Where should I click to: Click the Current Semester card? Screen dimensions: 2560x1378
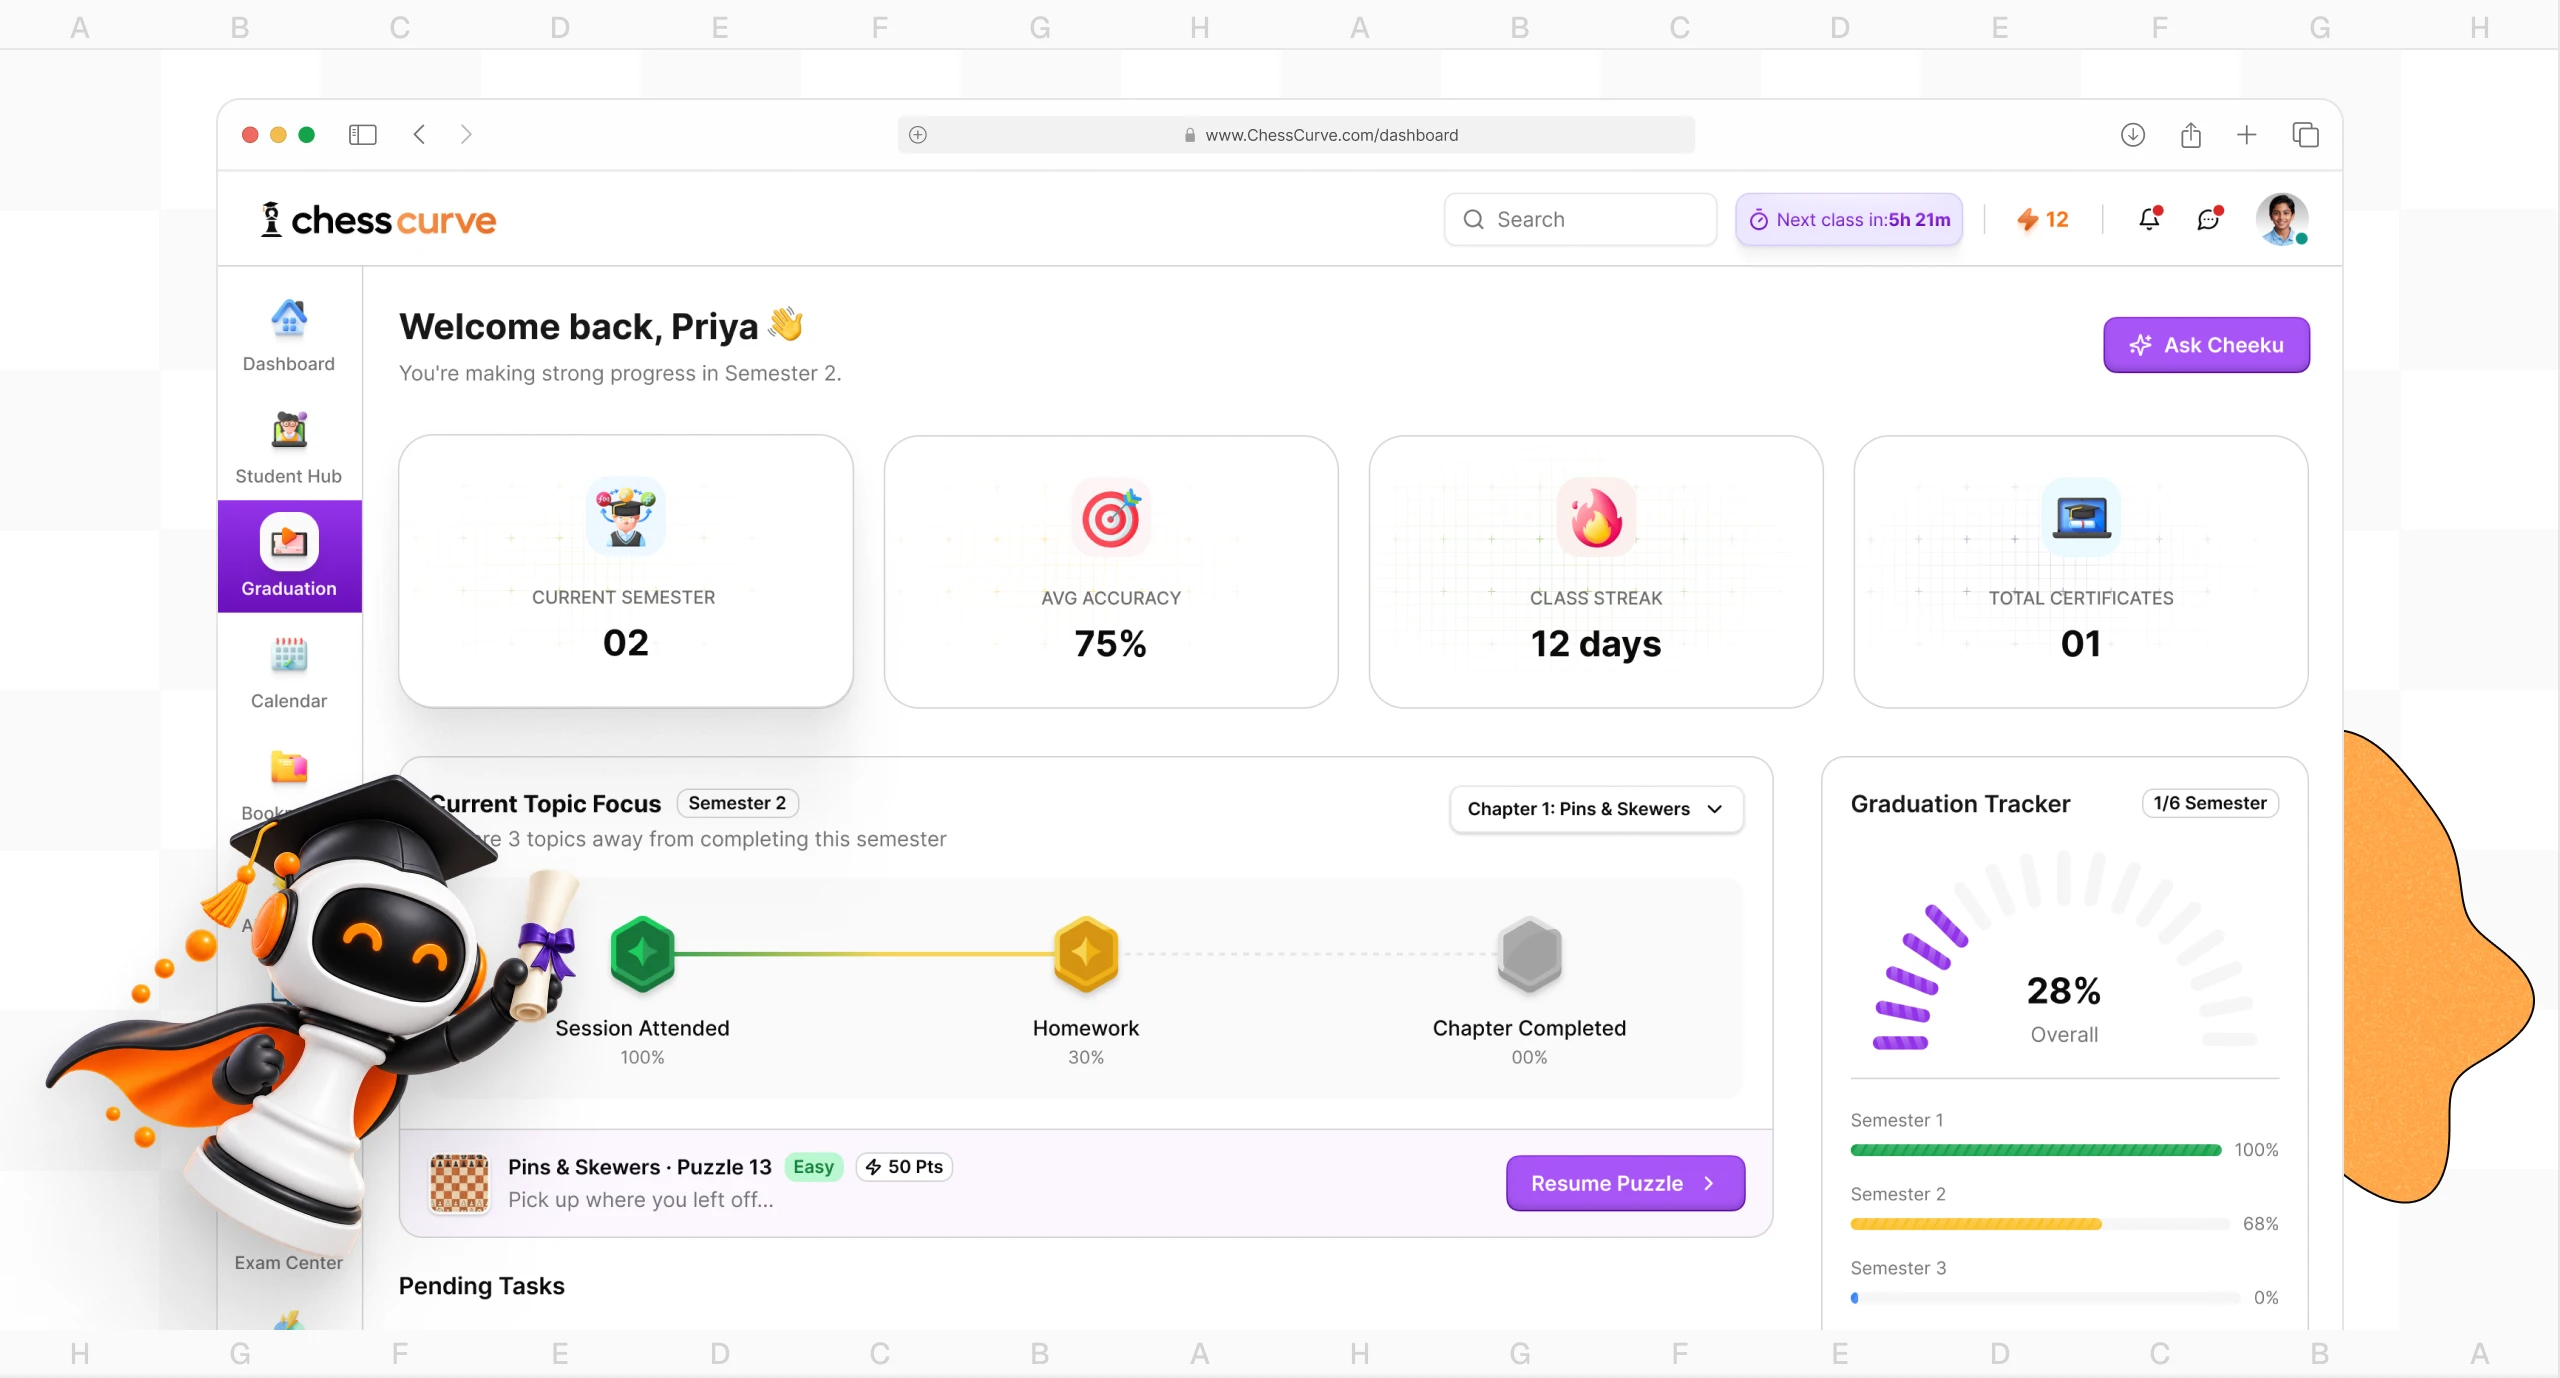[x=626, y=571]
